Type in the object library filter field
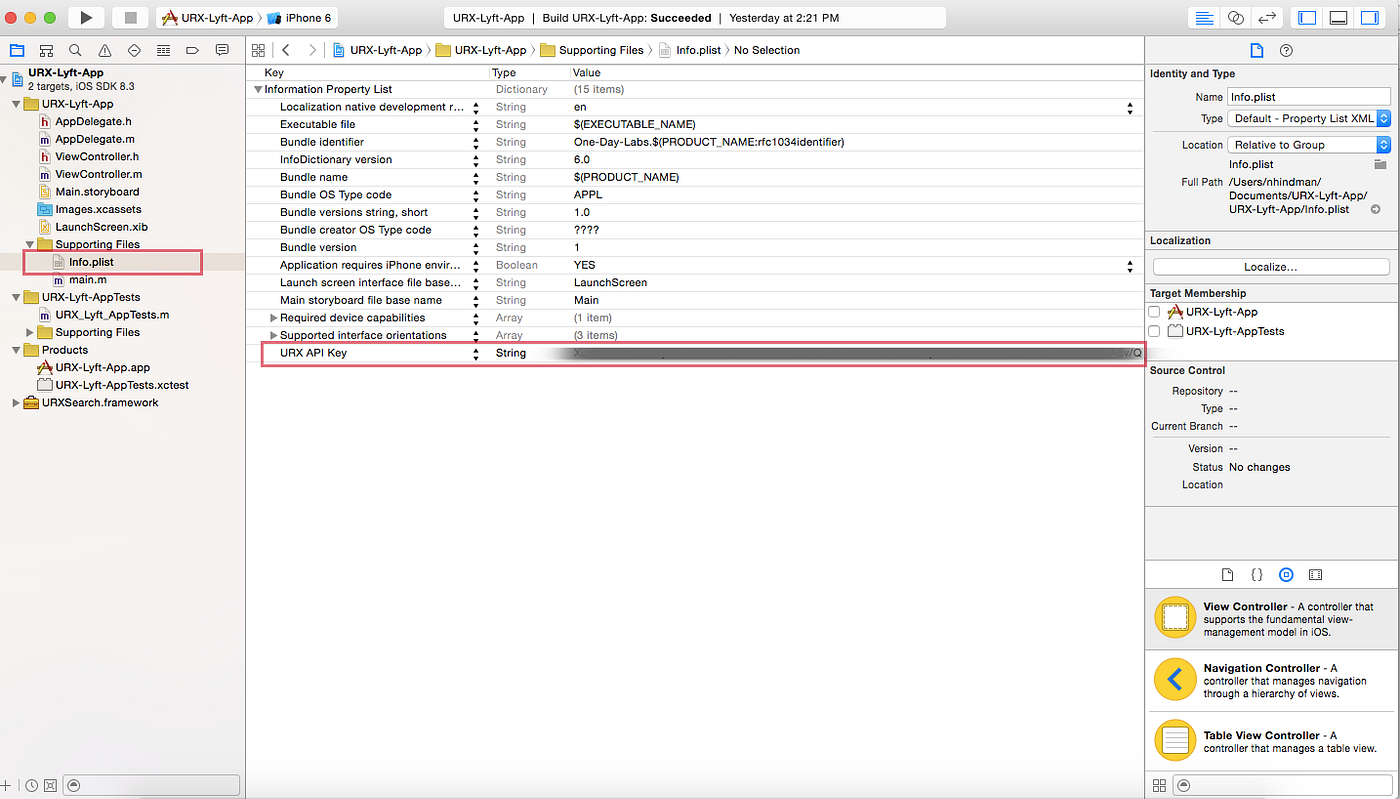Screen dimensions: 1400x799 tap(1283, 786)
